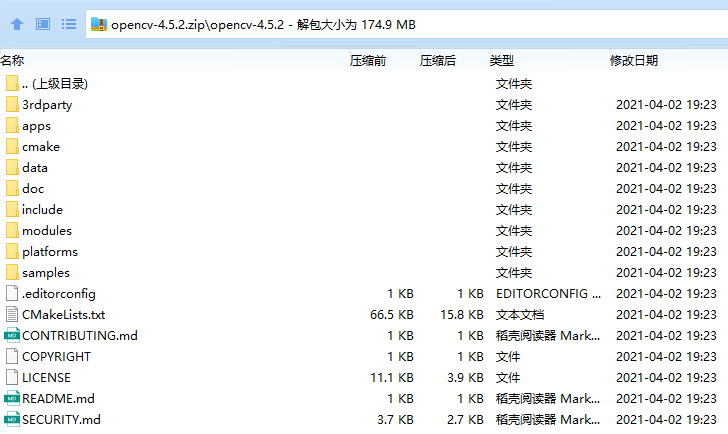
Task: Click the 'cmake' folder name
Action: [x=41, y=147]
